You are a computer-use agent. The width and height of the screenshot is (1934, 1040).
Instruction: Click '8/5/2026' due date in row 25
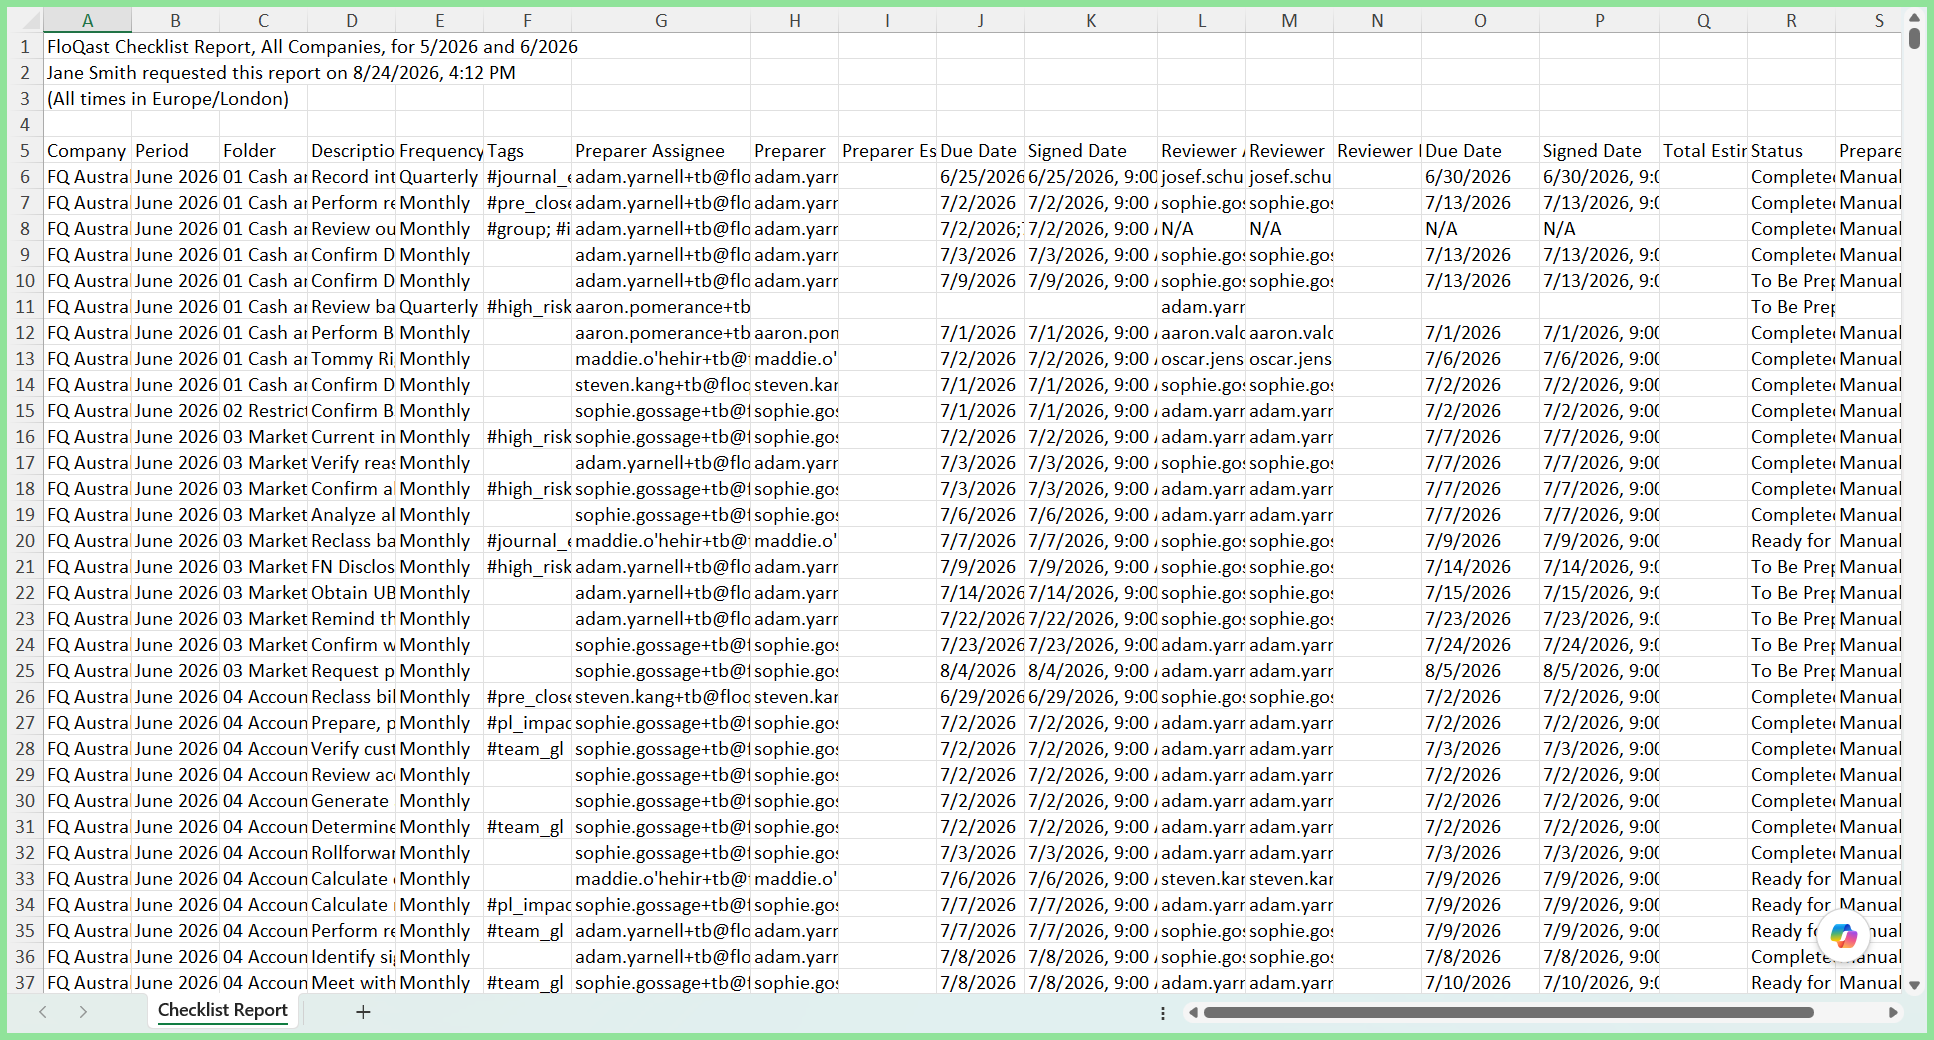tap(1480, 671)
